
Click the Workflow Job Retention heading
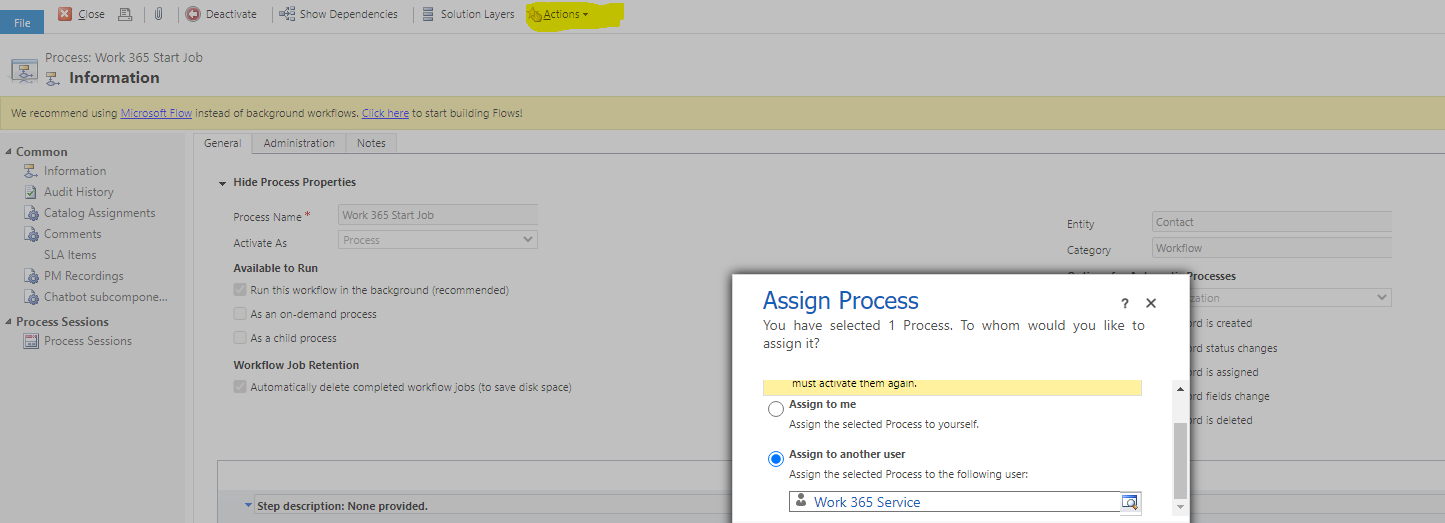tap(296, 365)
